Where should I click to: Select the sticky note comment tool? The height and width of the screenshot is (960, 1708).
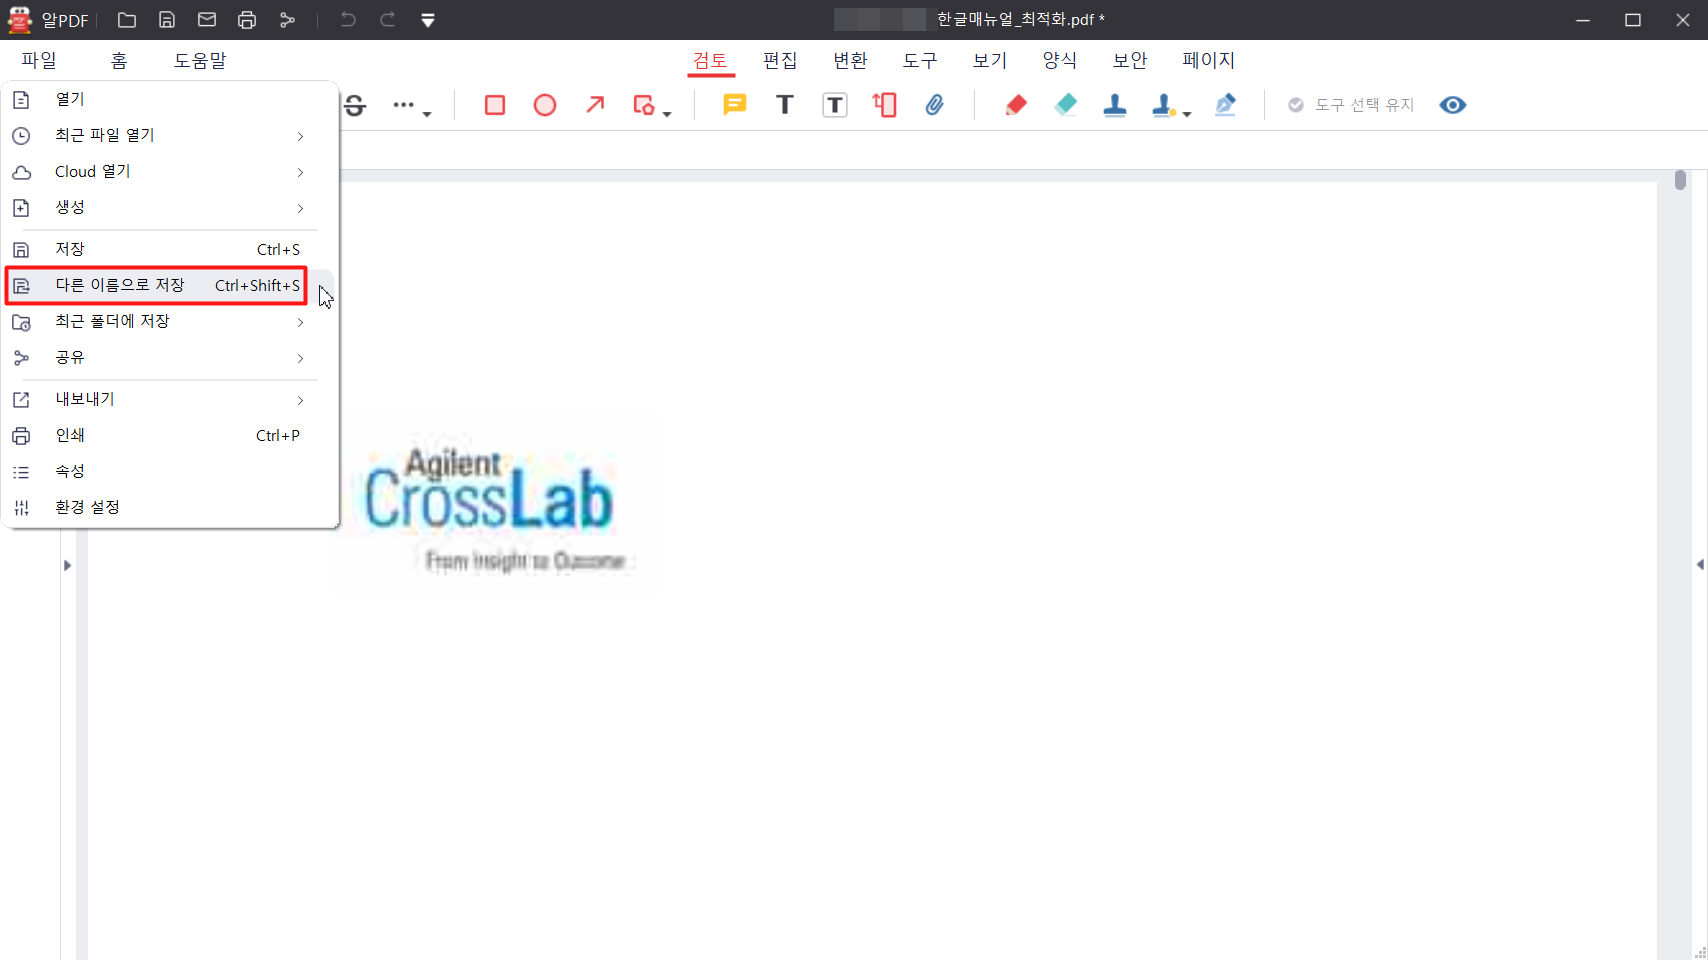coord(735,105)
